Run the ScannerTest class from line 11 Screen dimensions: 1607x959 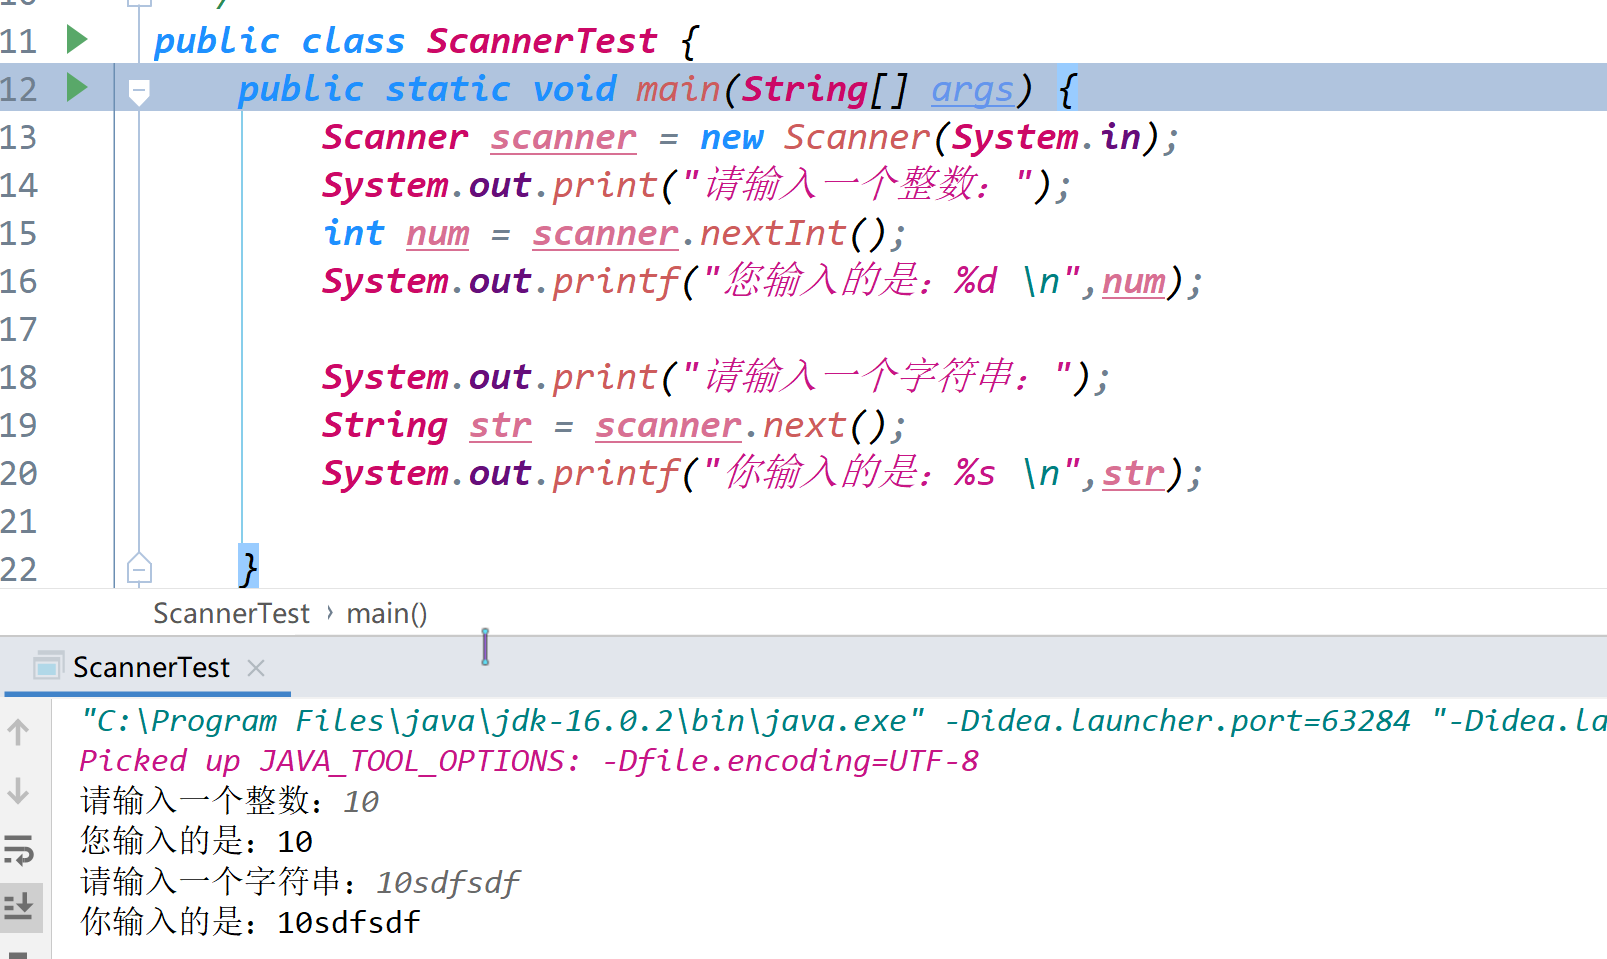pyautogui.click(x=76, y=40)
